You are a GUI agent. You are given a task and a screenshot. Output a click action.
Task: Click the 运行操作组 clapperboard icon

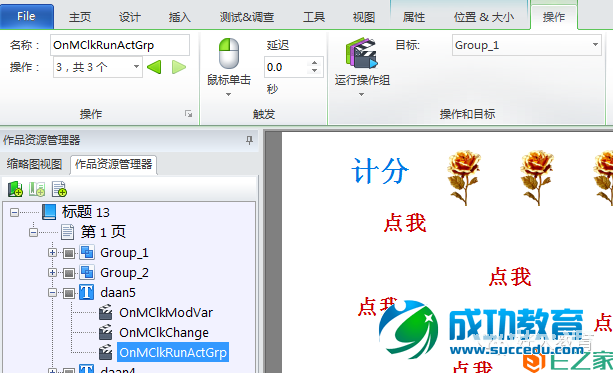click(x=362, y=53)
